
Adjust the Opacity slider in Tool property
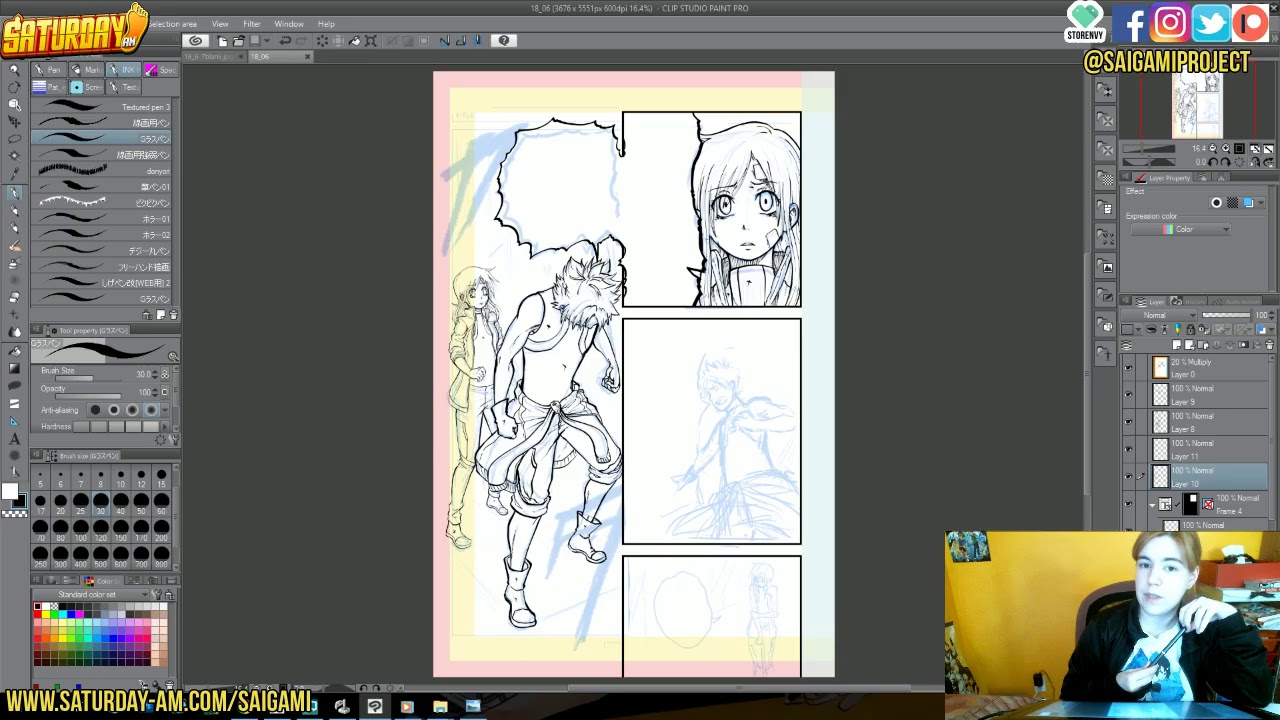click(86, 396)
